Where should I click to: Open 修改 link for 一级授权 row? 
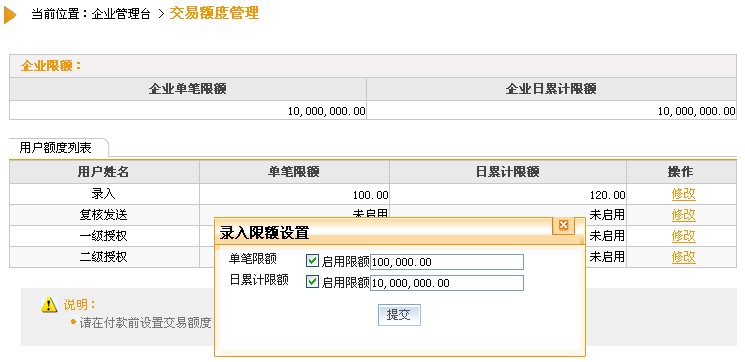pyautogui.click(x=683, y=236)
